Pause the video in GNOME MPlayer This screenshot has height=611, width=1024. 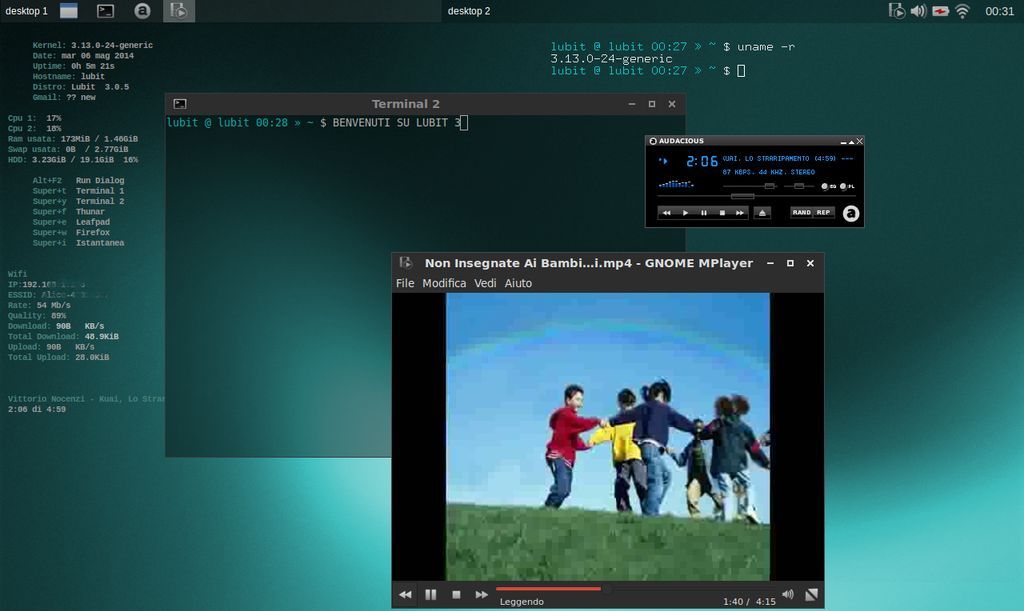point(431,594)
